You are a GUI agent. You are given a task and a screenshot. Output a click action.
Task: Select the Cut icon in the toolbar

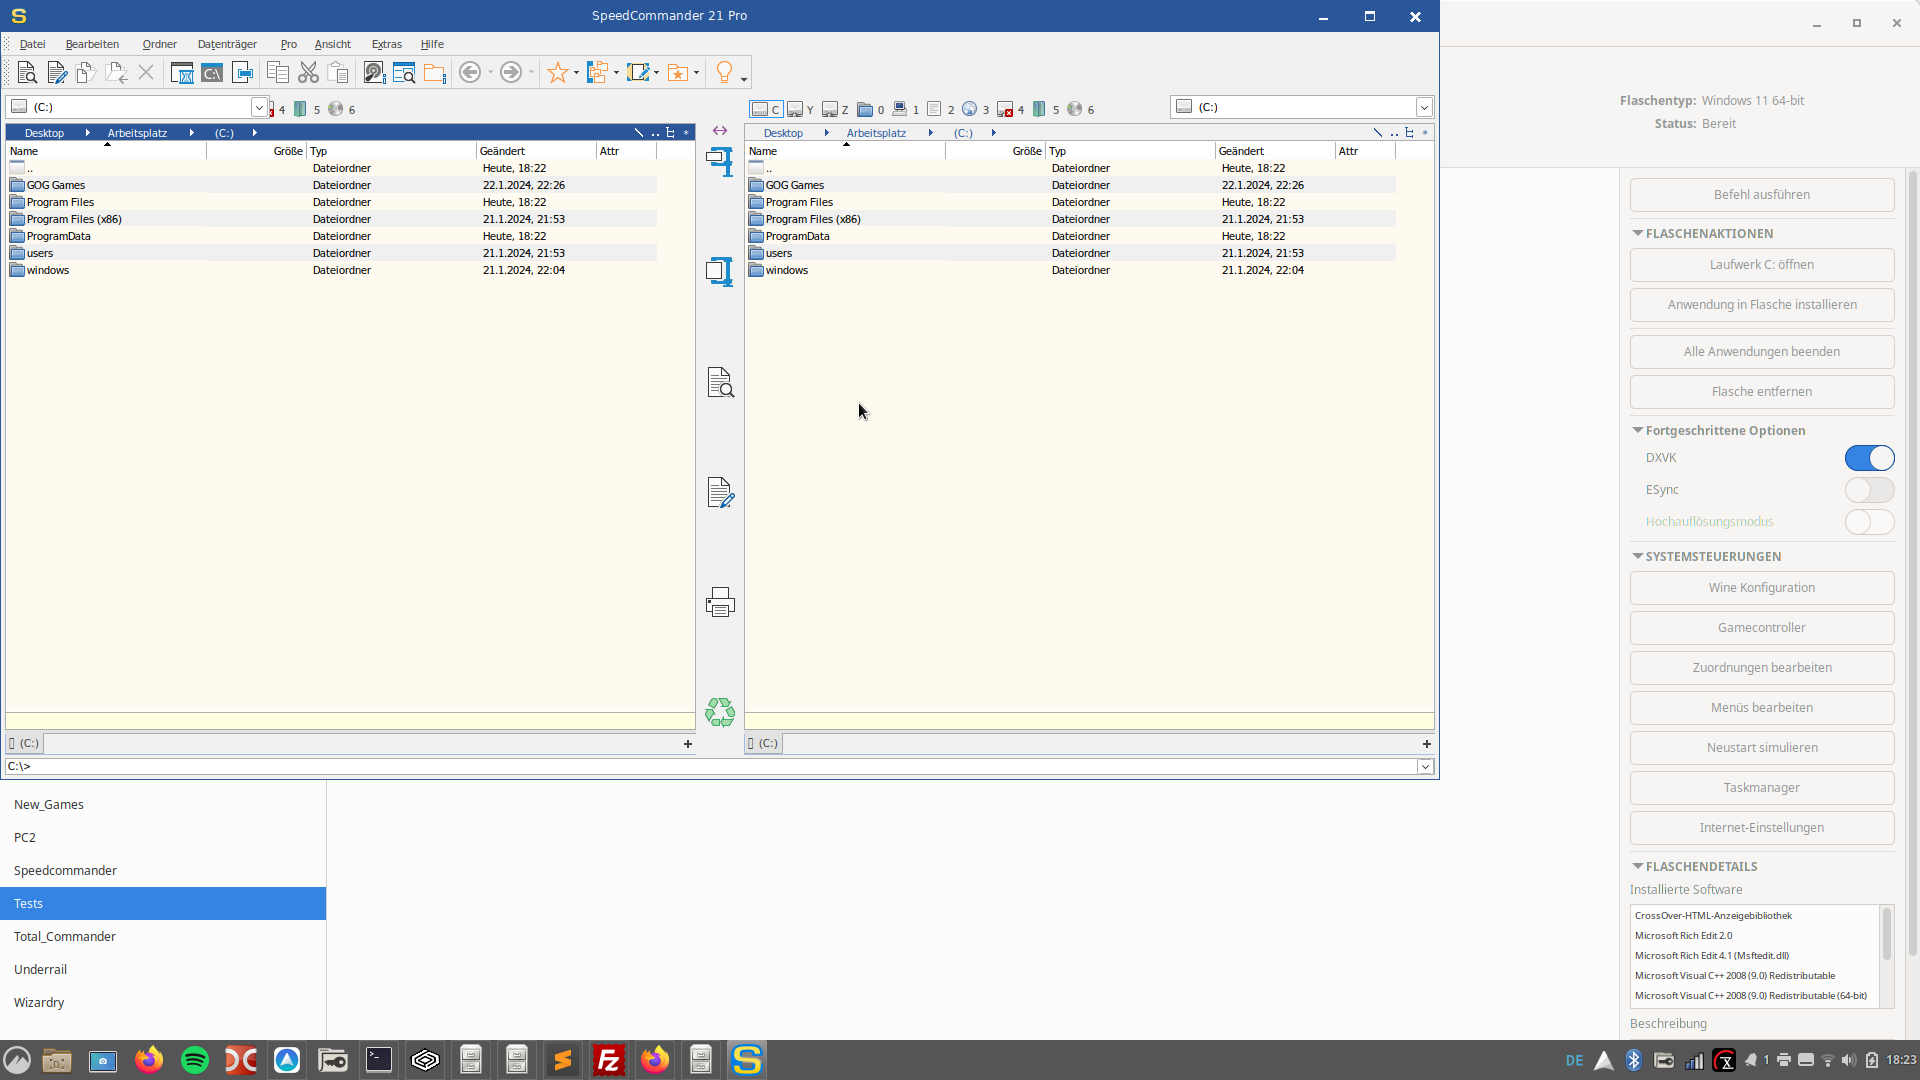click(x=308, y=72)
